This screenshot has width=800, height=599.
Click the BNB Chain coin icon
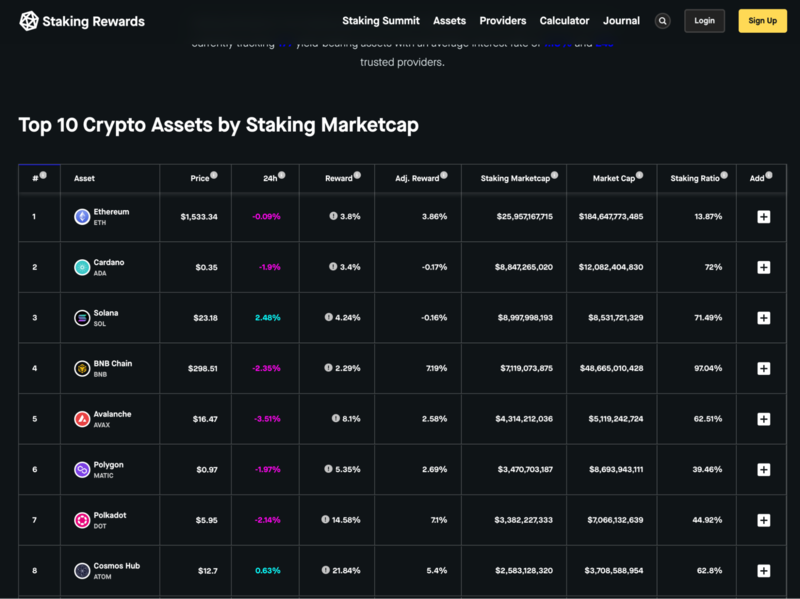tap(82, 368)
